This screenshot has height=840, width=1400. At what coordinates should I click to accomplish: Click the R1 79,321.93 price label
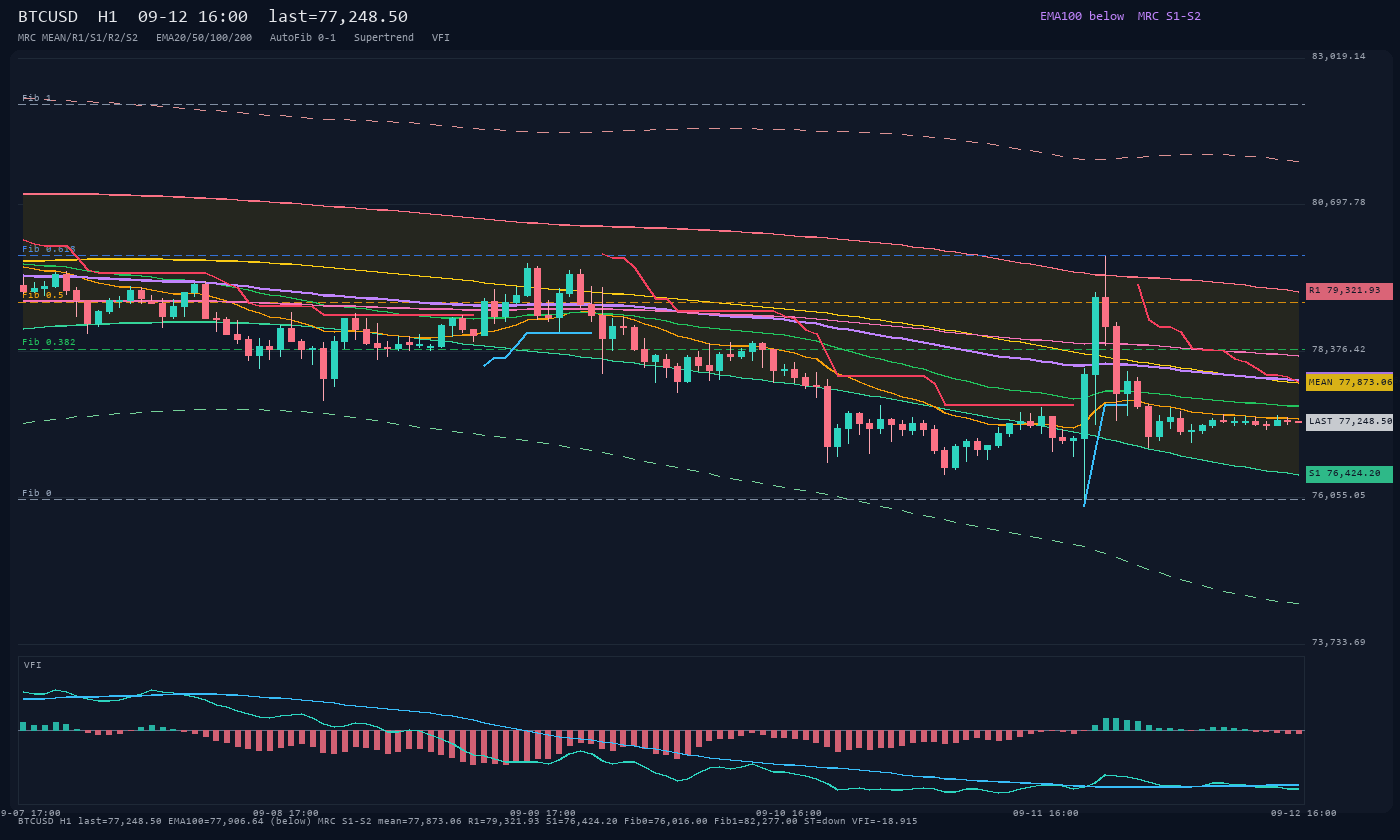[x=1349, y=290]
